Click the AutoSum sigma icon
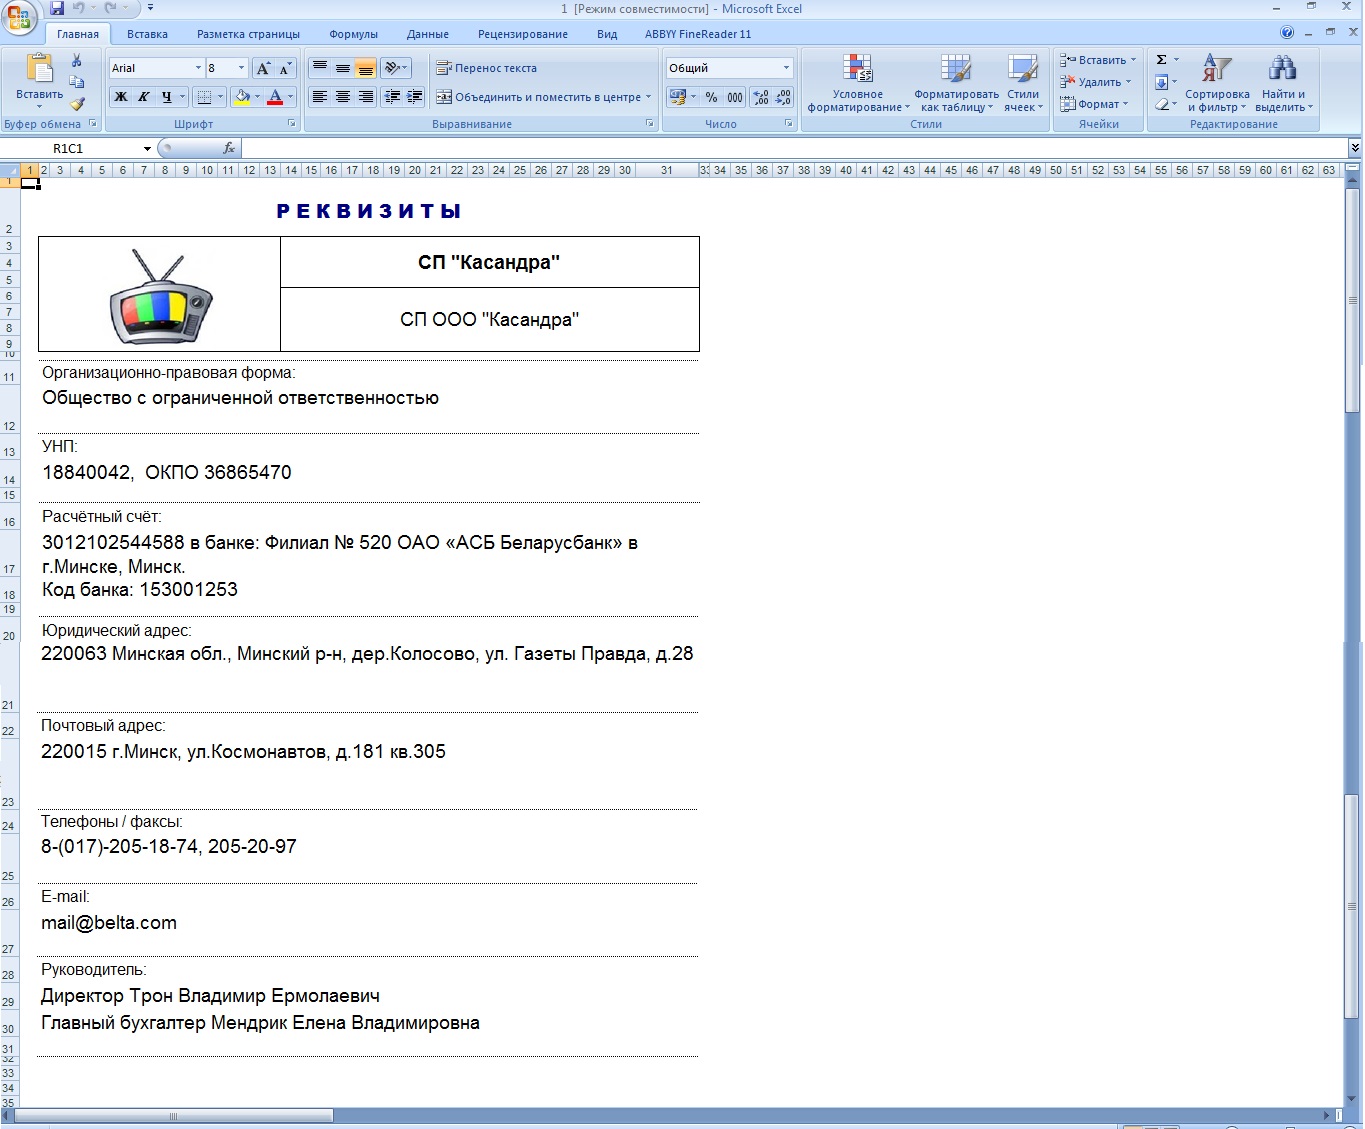 point(1161,60)
